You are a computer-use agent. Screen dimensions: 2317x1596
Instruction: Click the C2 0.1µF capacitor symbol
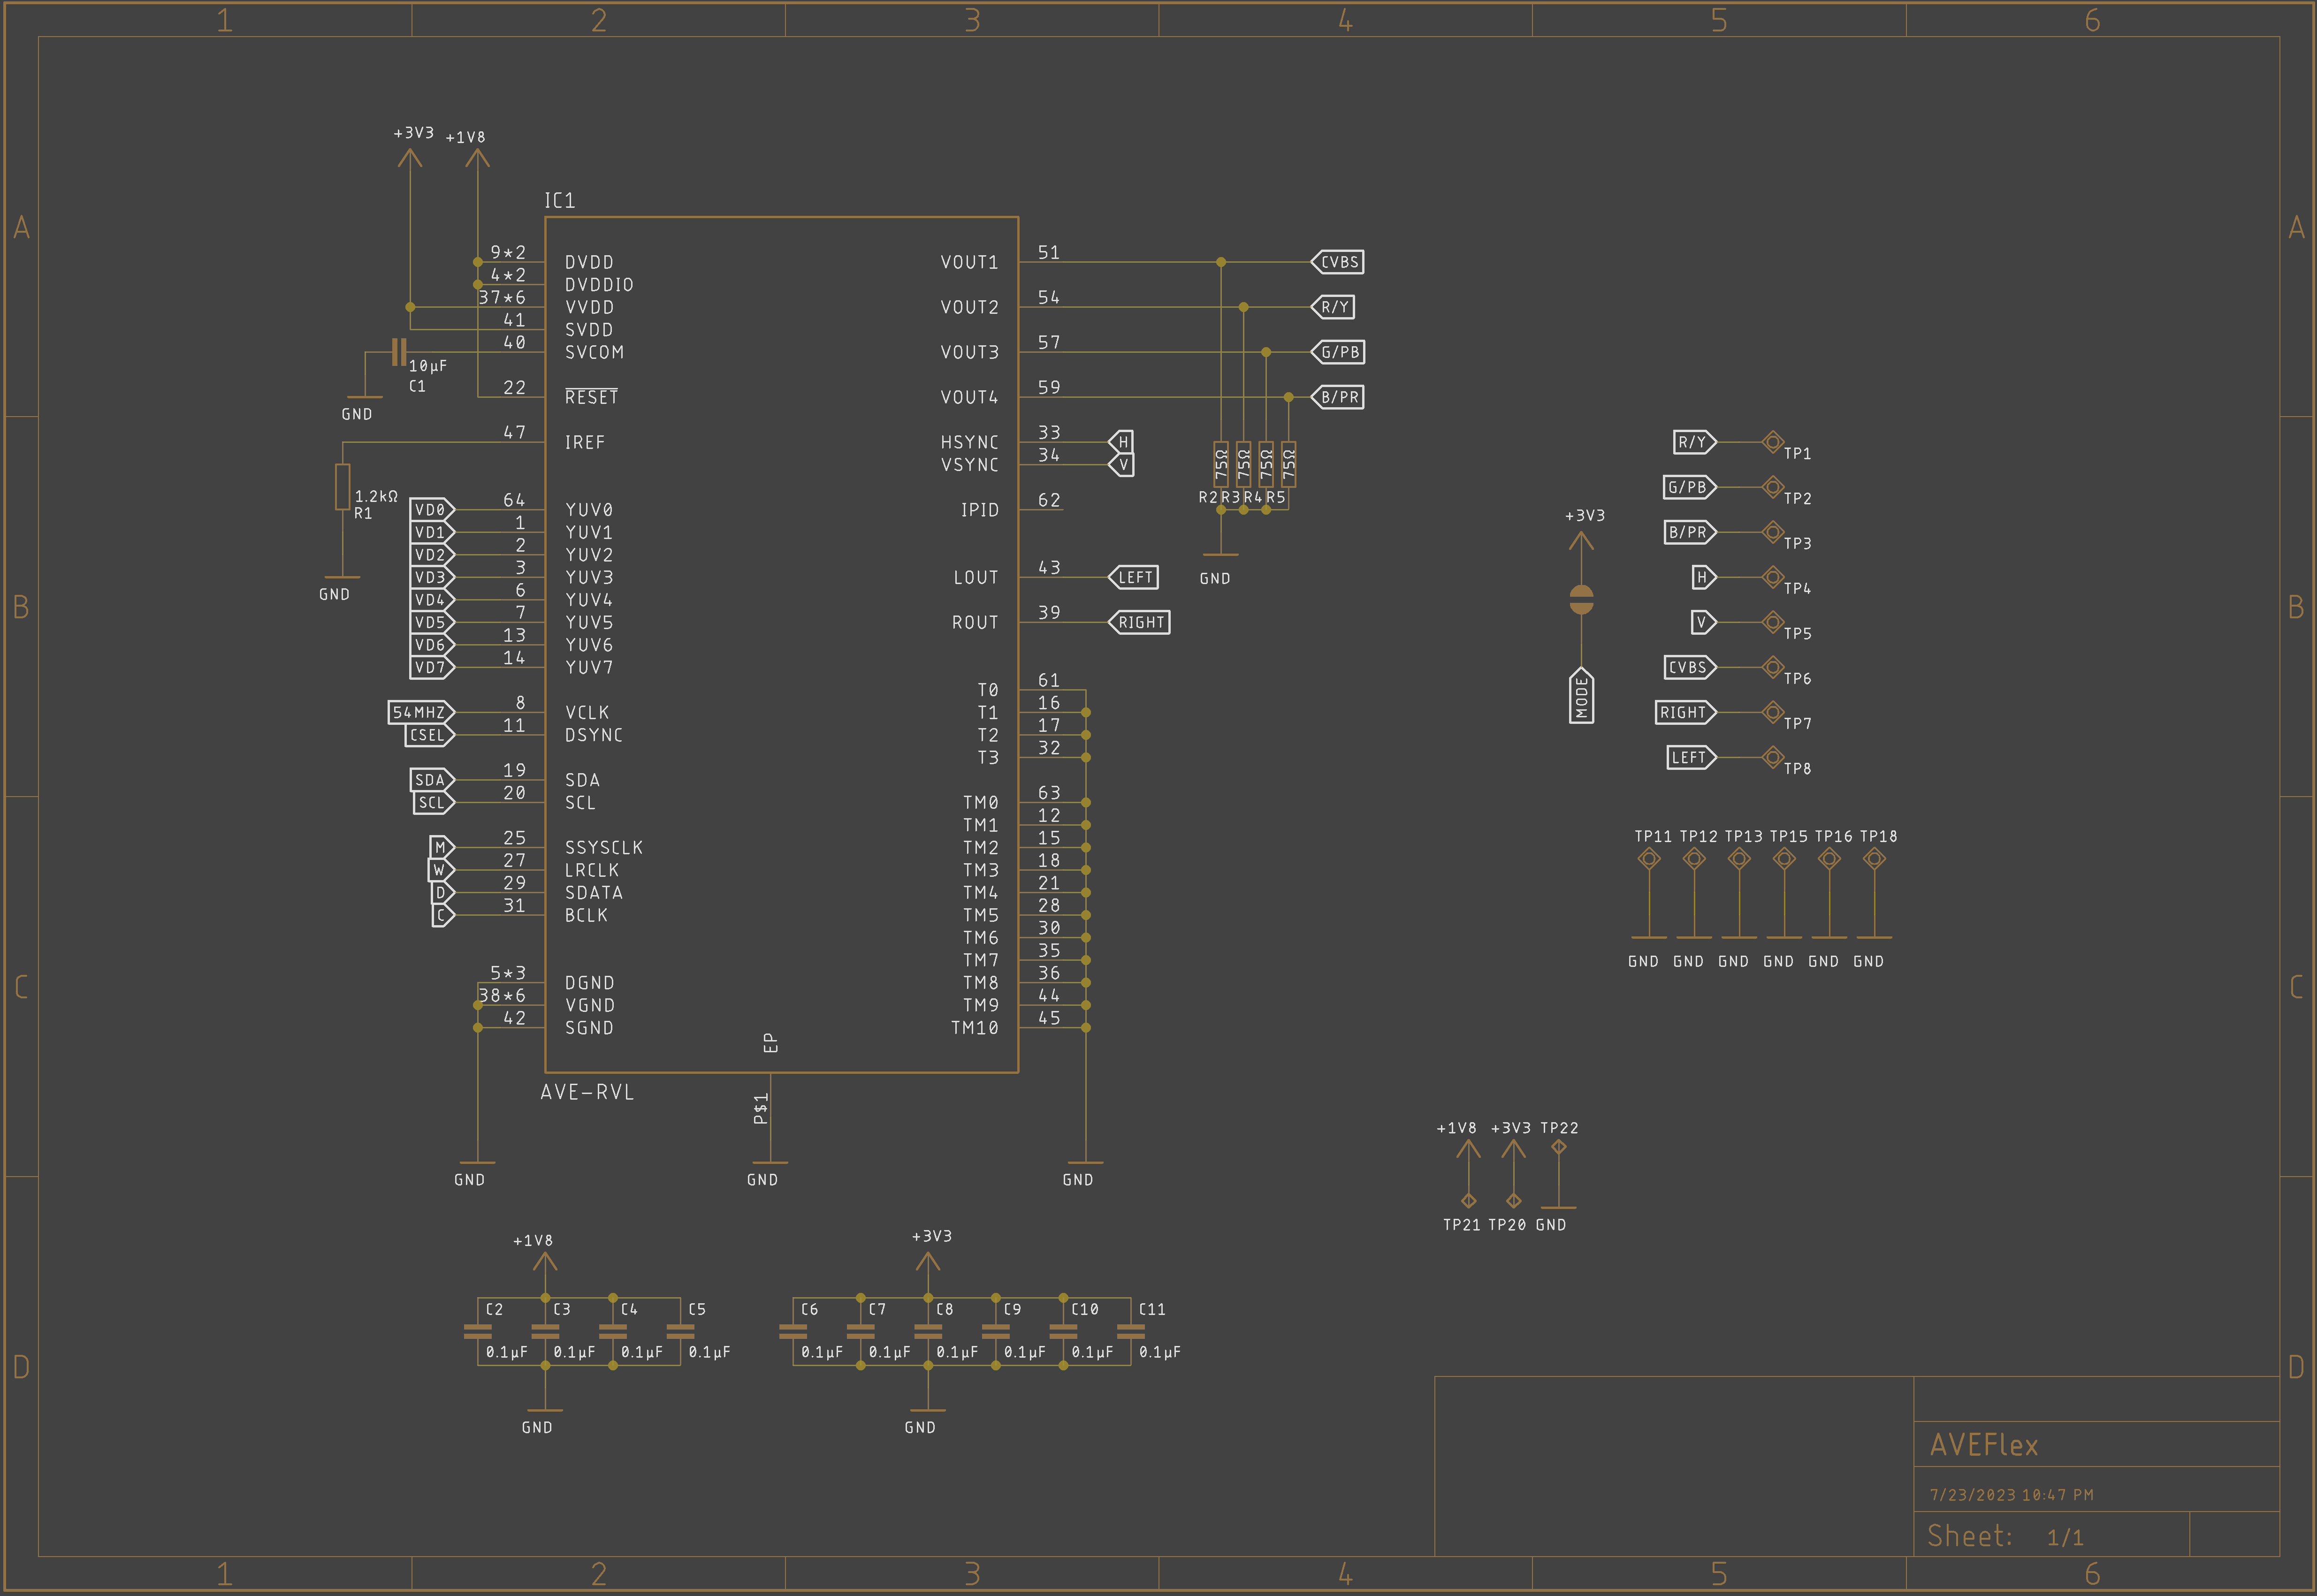478,1331
